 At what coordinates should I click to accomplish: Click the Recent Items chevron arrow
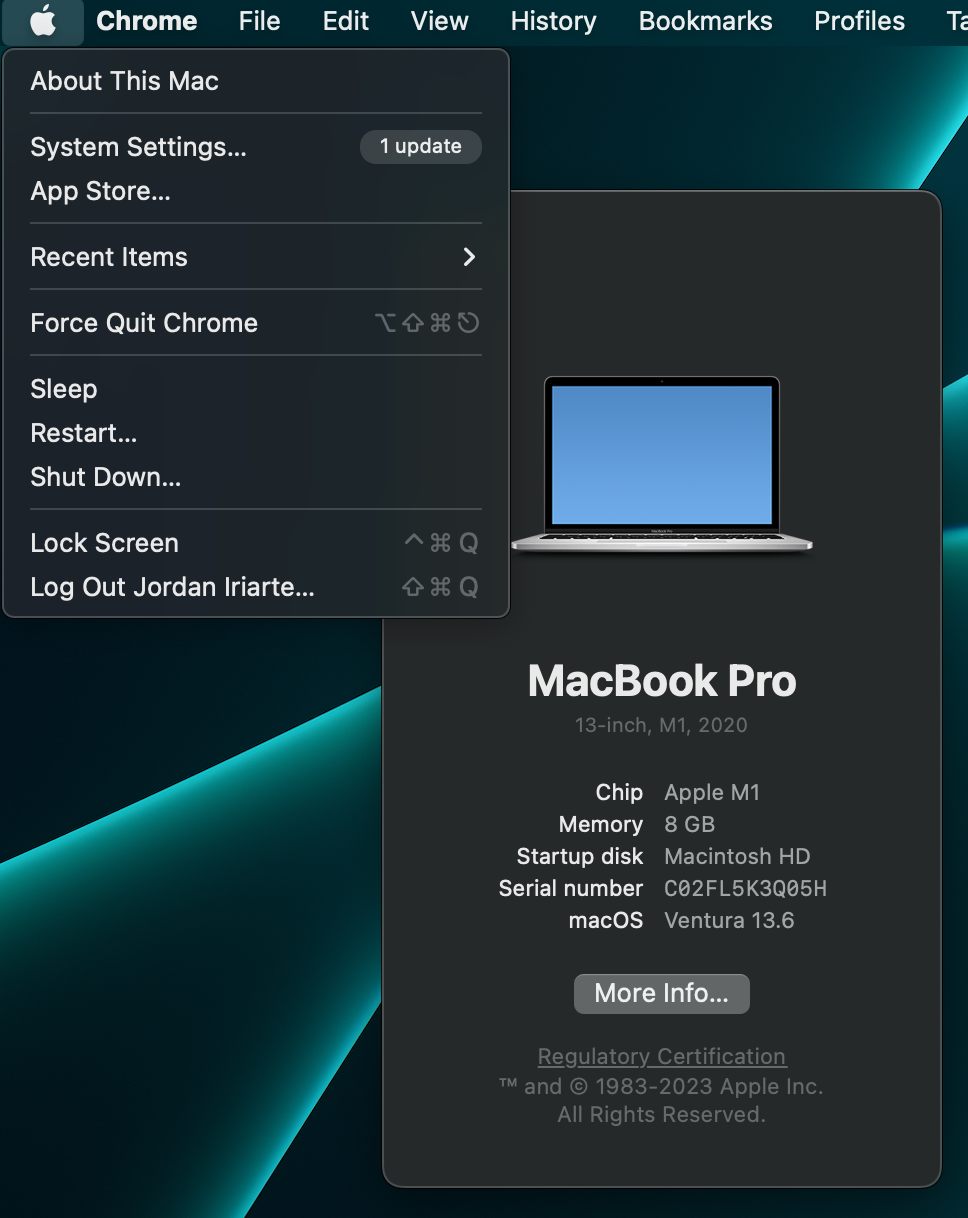(x=468, y=257)
